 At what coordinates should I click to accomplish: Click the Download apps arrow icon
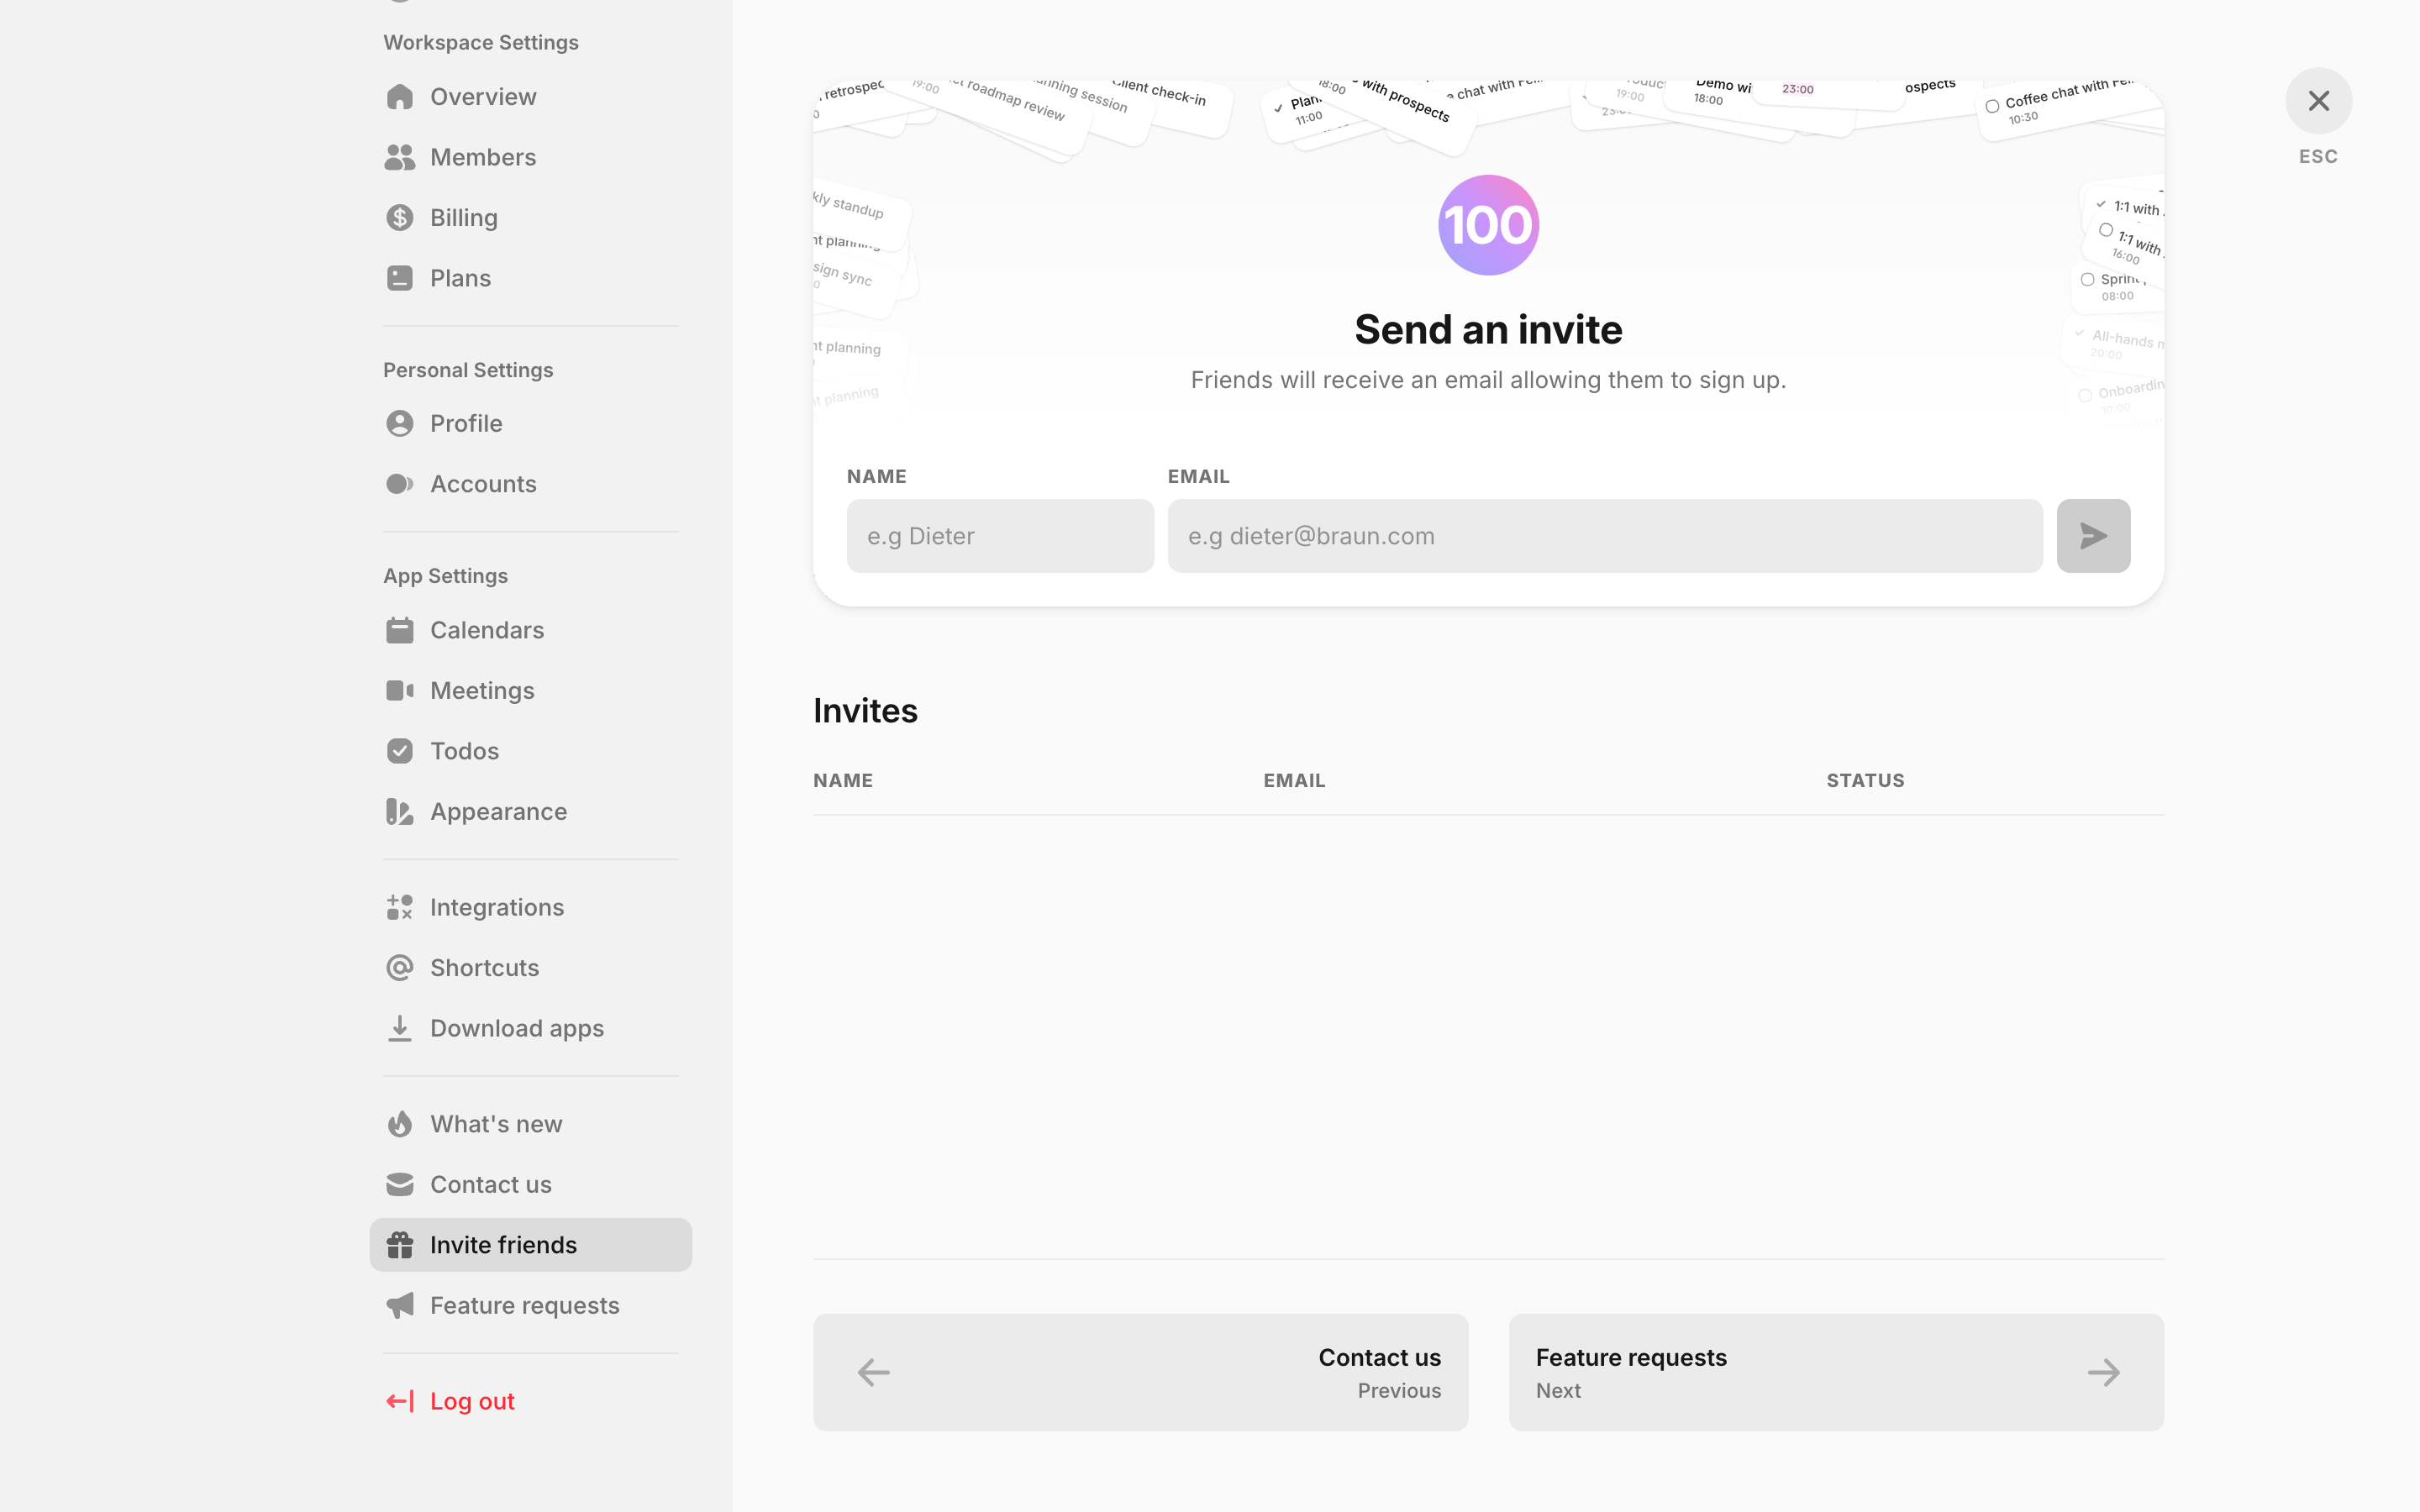(399, 1028)
